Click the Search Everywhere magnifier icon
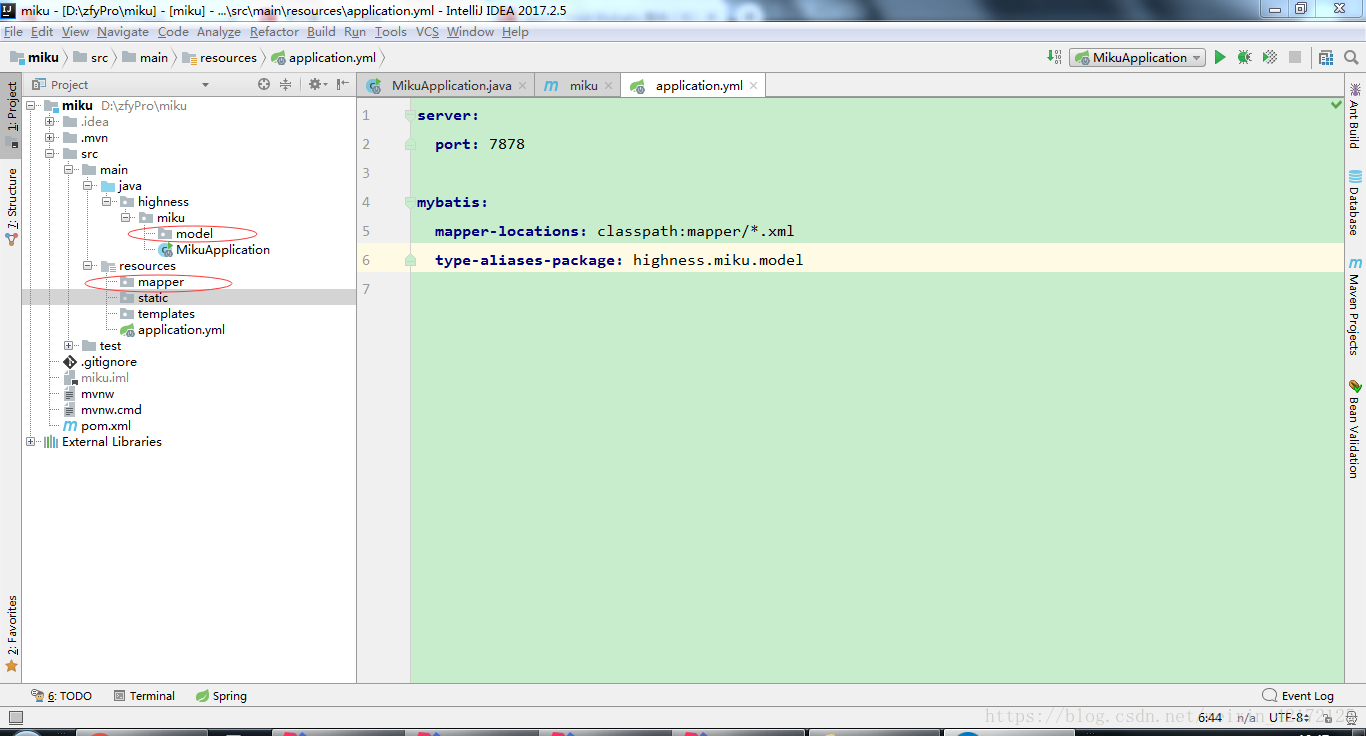This screenshot has height=736, width=1366. 1350,57
